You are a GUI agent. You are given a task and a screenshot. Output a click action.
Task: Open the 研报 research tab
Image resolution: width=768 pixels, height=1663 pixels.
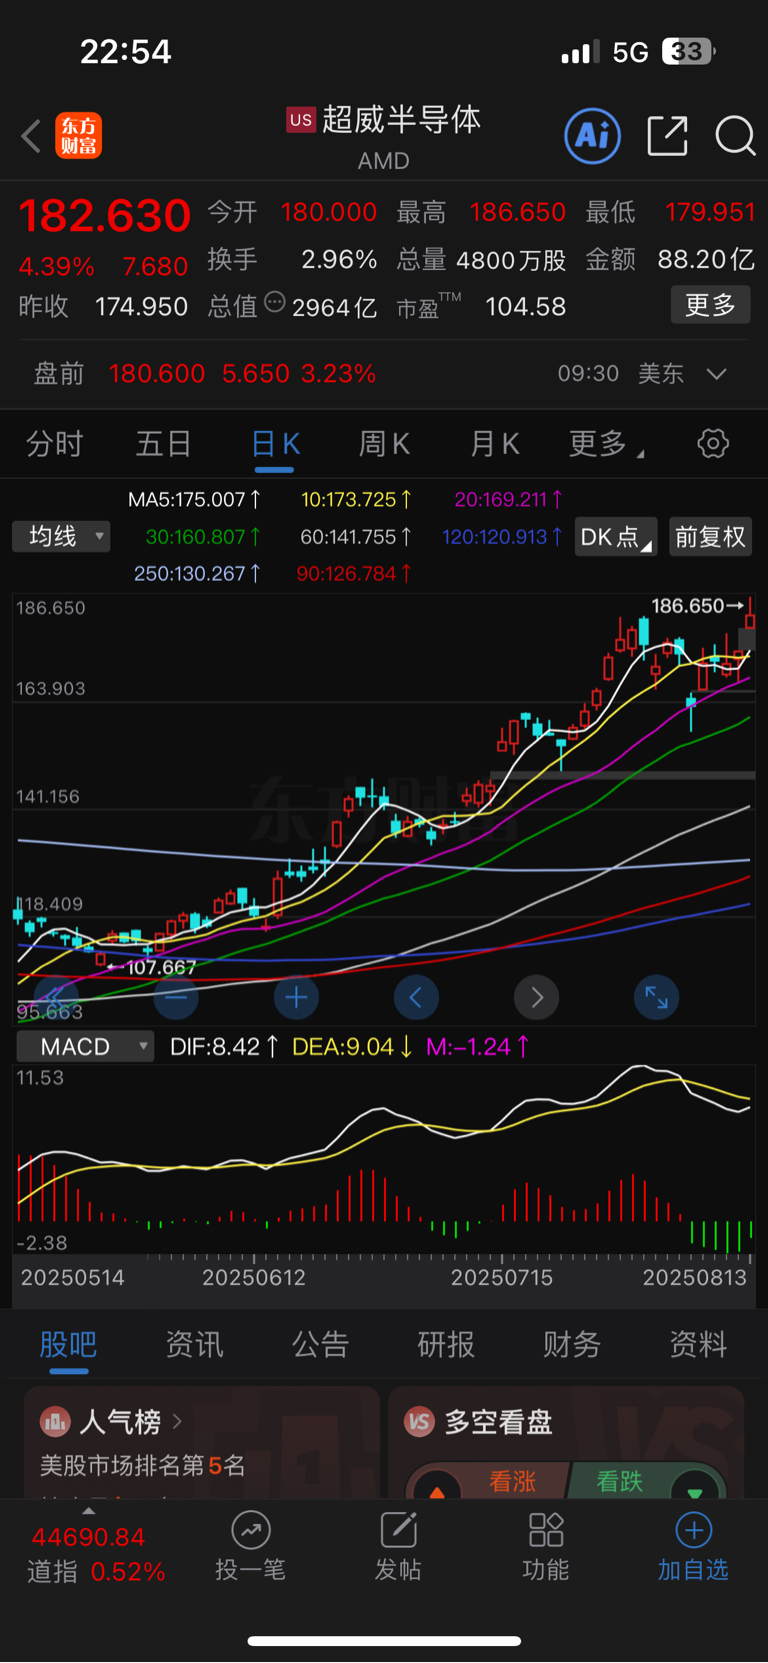point(446,1344)
